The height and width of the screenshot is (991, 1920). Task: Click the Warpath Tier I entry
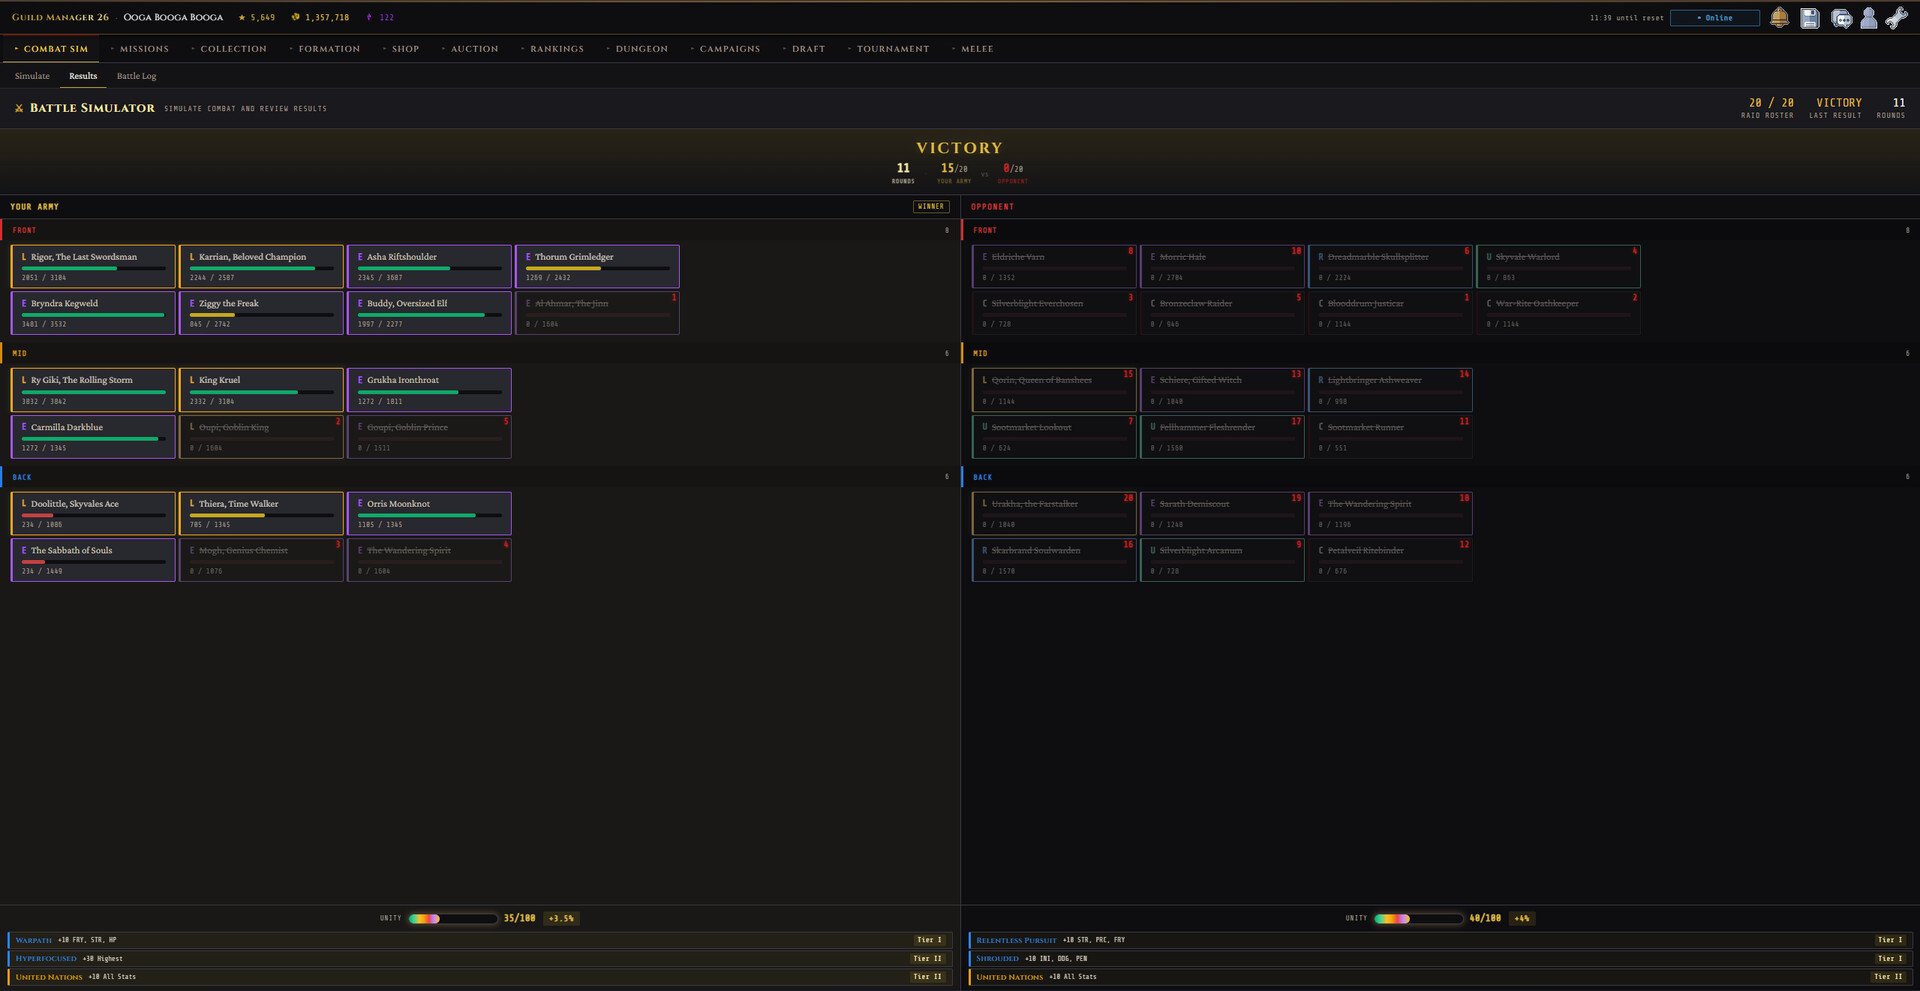coord(480,940)
